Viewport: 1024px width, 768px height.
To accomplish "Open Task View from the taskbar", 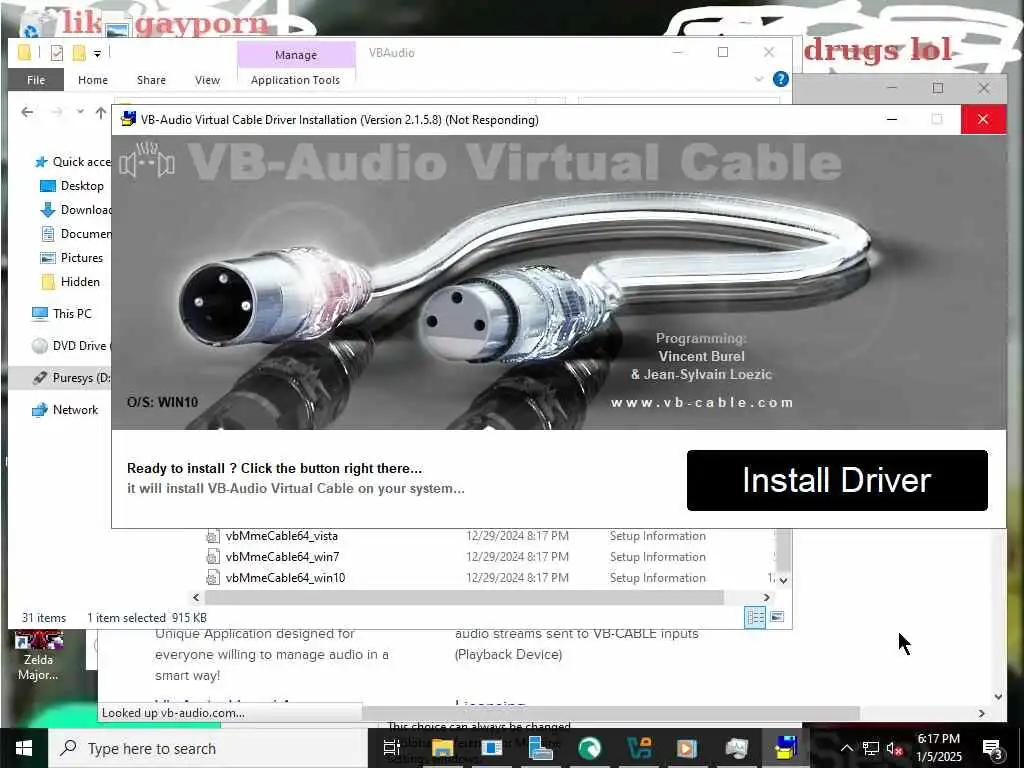I will click(391, 748).
